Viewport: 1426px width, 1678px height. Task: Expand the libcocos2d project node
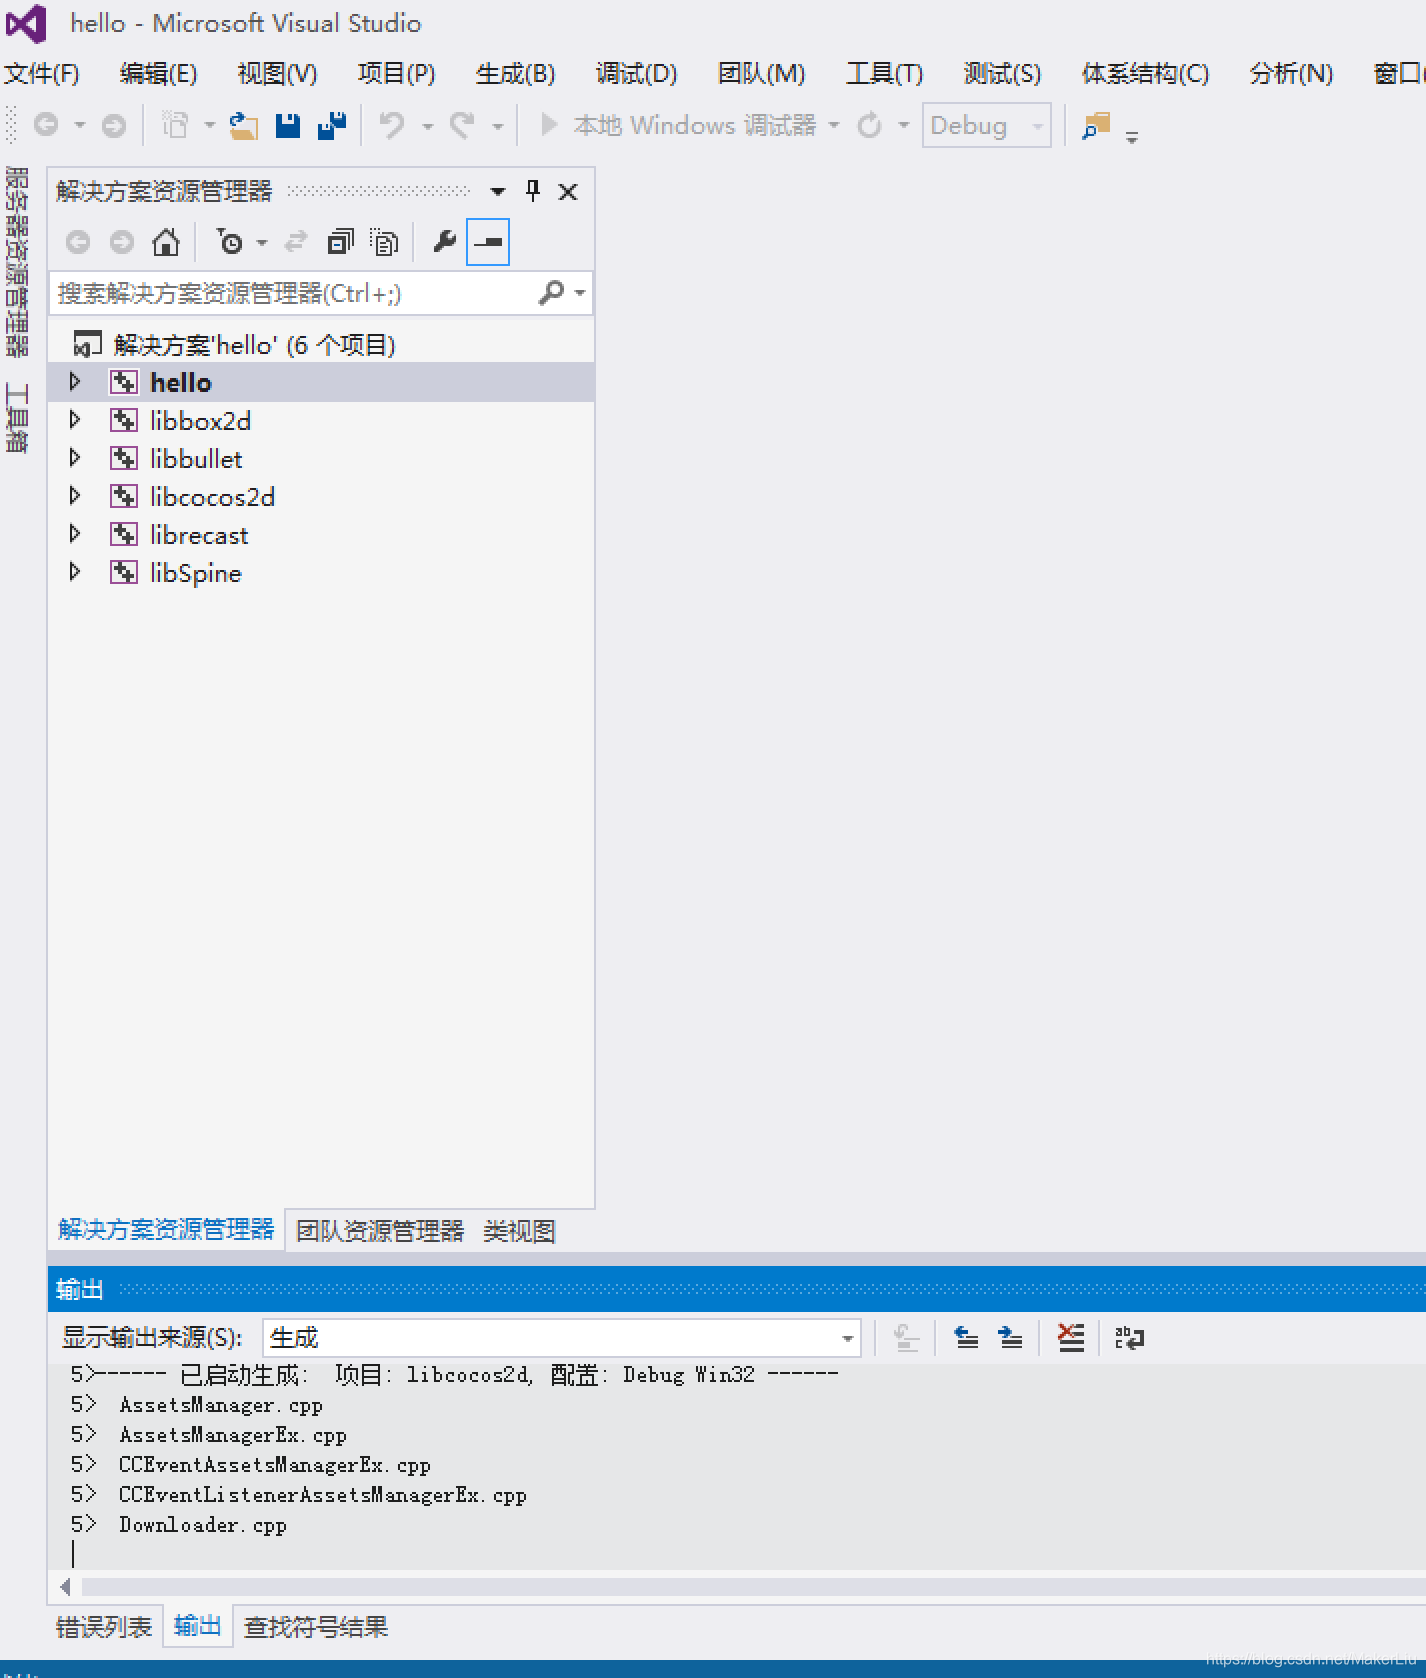pos(74,496)
